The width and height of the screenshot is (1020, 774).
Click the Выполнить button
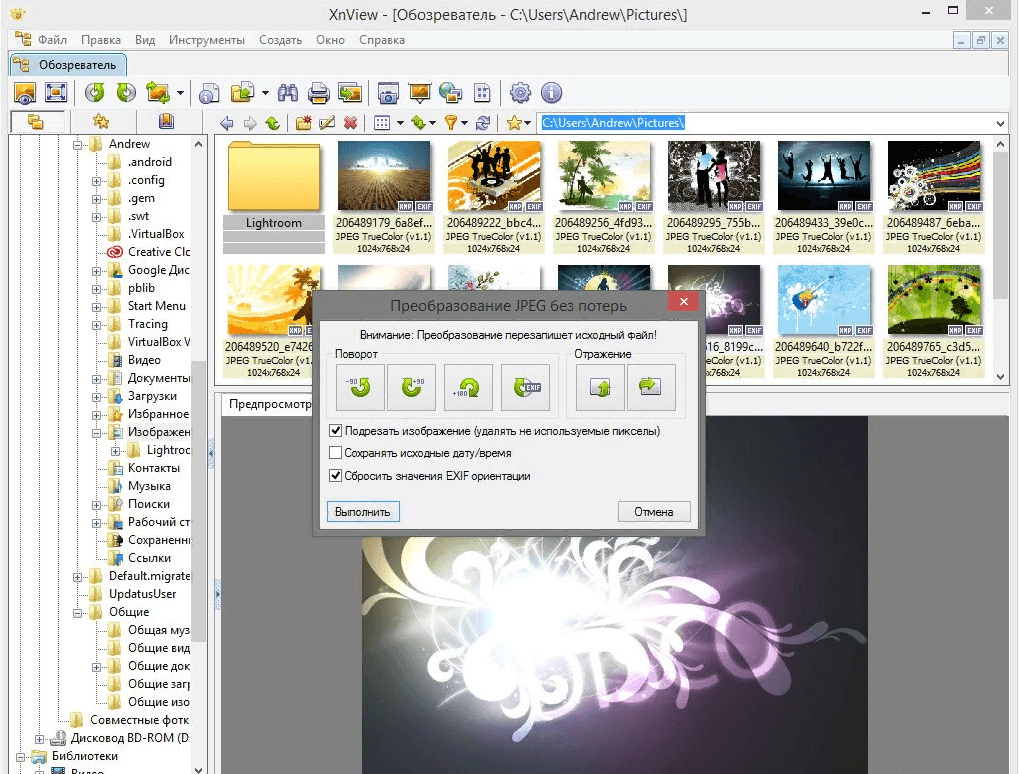[x=363, y=511]
